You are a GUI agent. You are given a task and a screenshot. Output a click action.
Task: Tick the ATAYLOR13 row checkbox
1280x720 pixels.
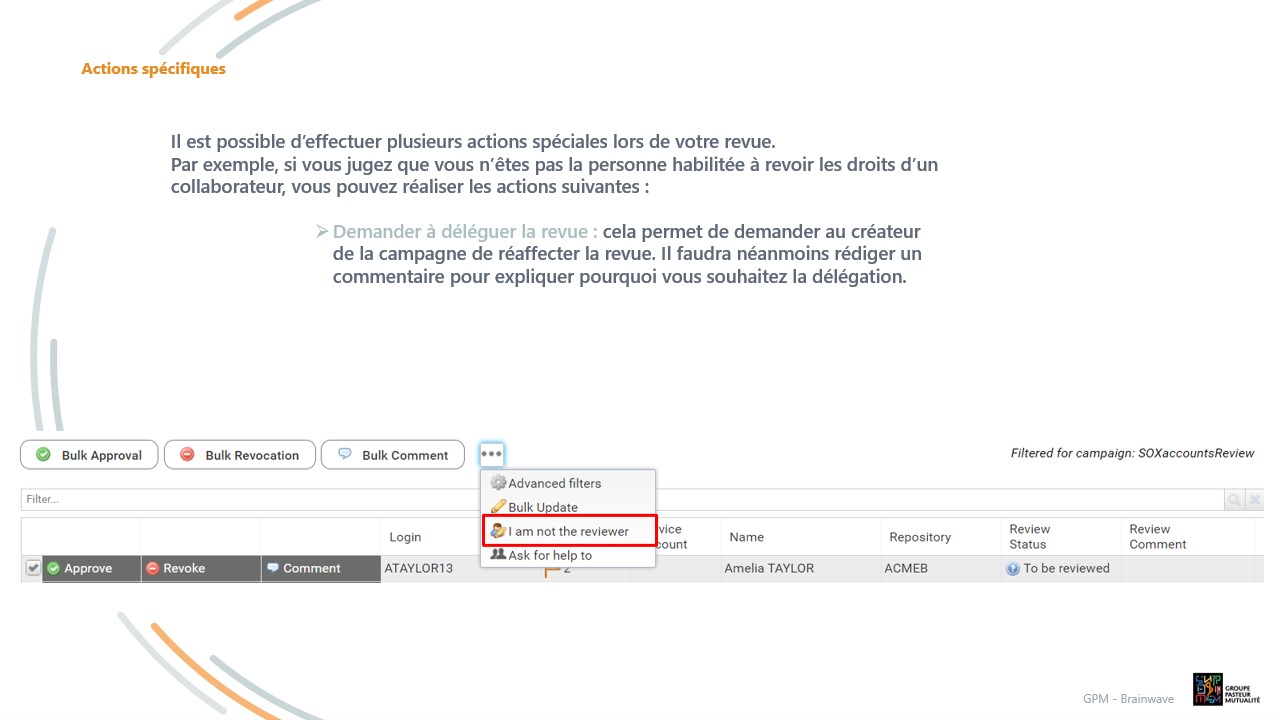click(33, 568)
